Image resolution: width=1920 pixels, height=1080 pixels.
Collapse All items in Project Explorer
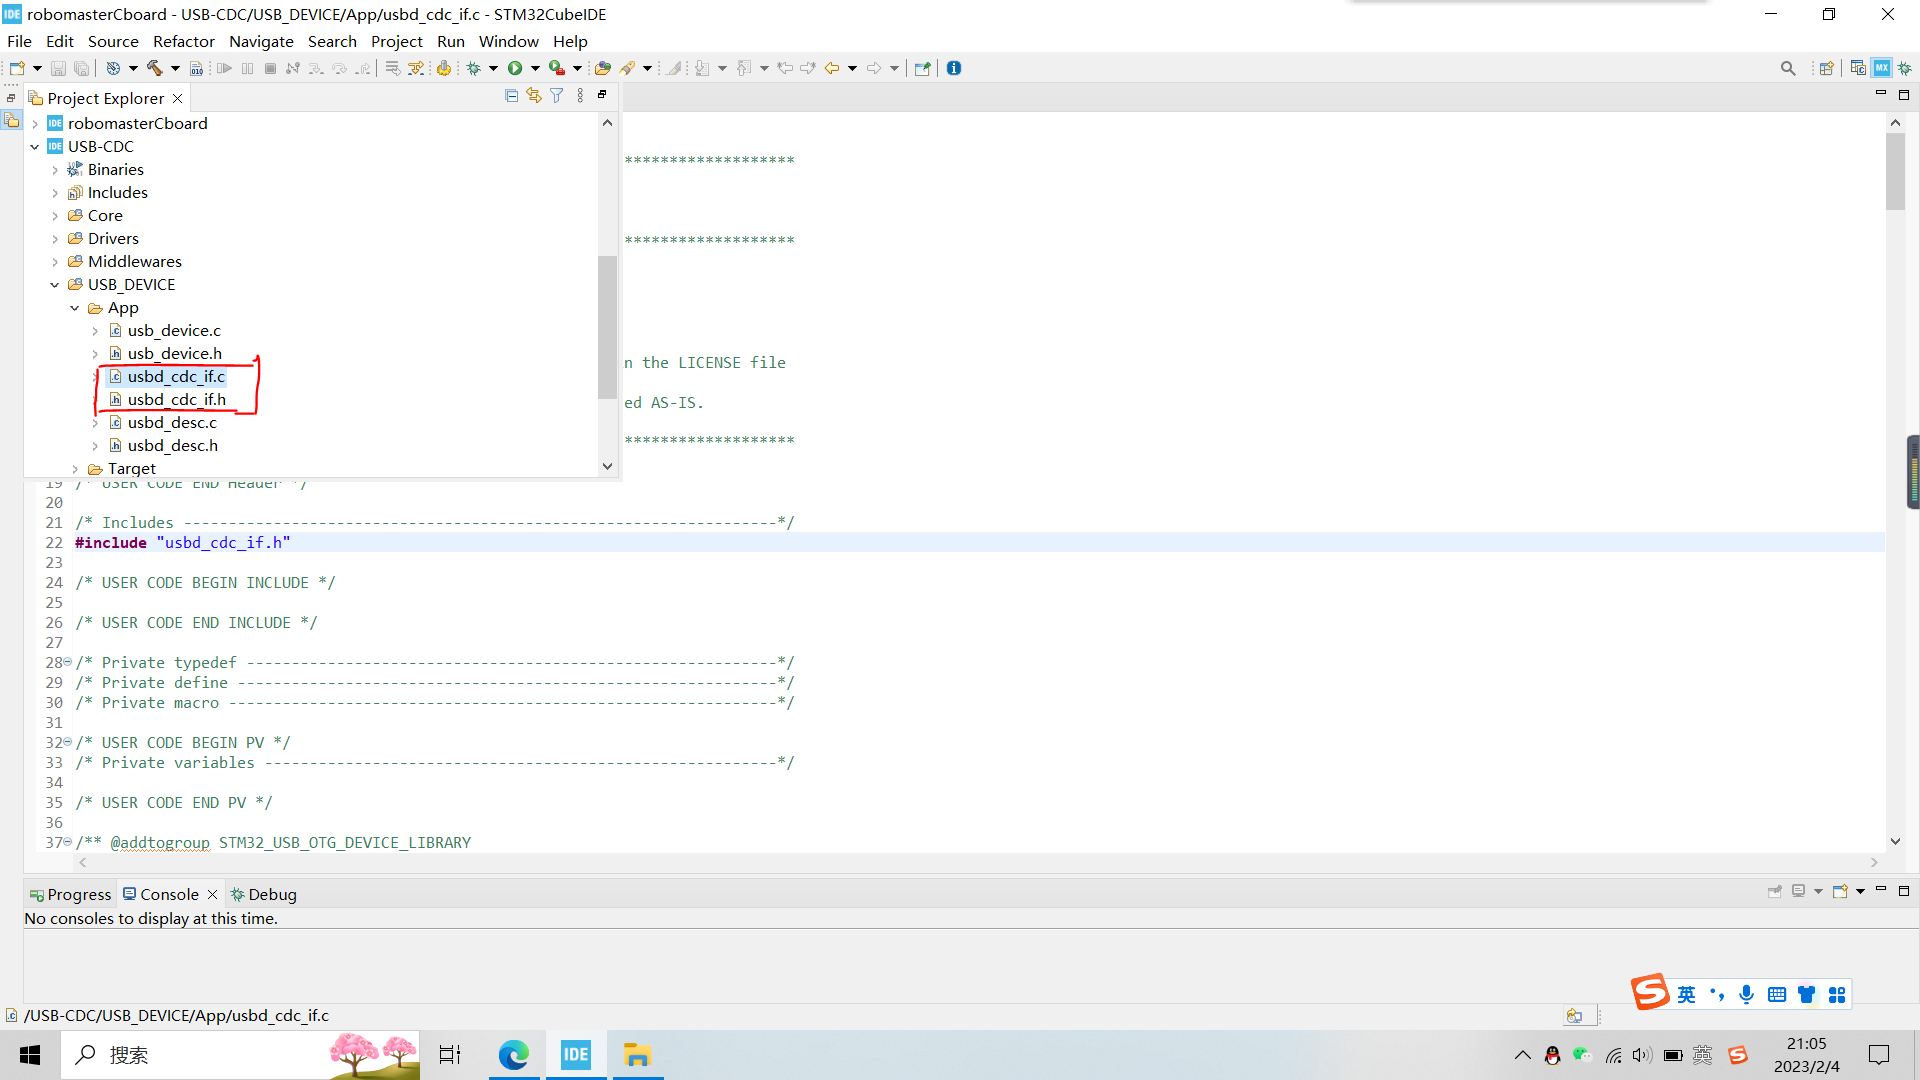click(511, 95)
